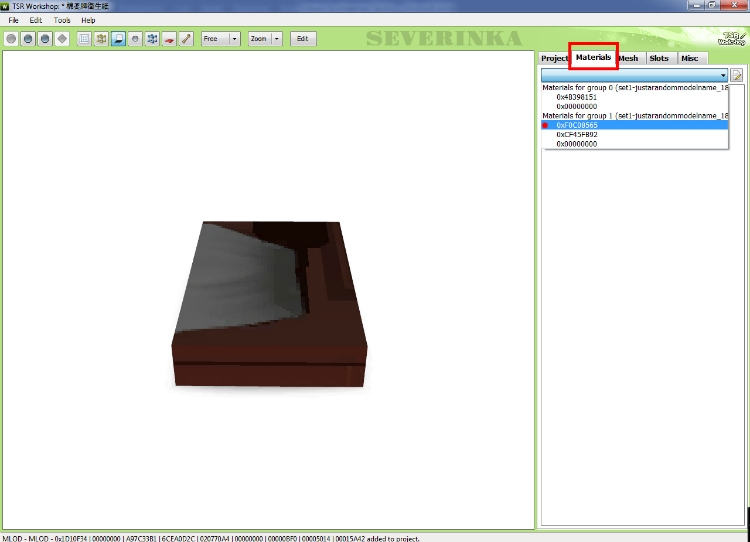Switch to the Mesh tab
Image resolution: width=750 pixels, height=542 pixels.
click(x=628, y=58)
